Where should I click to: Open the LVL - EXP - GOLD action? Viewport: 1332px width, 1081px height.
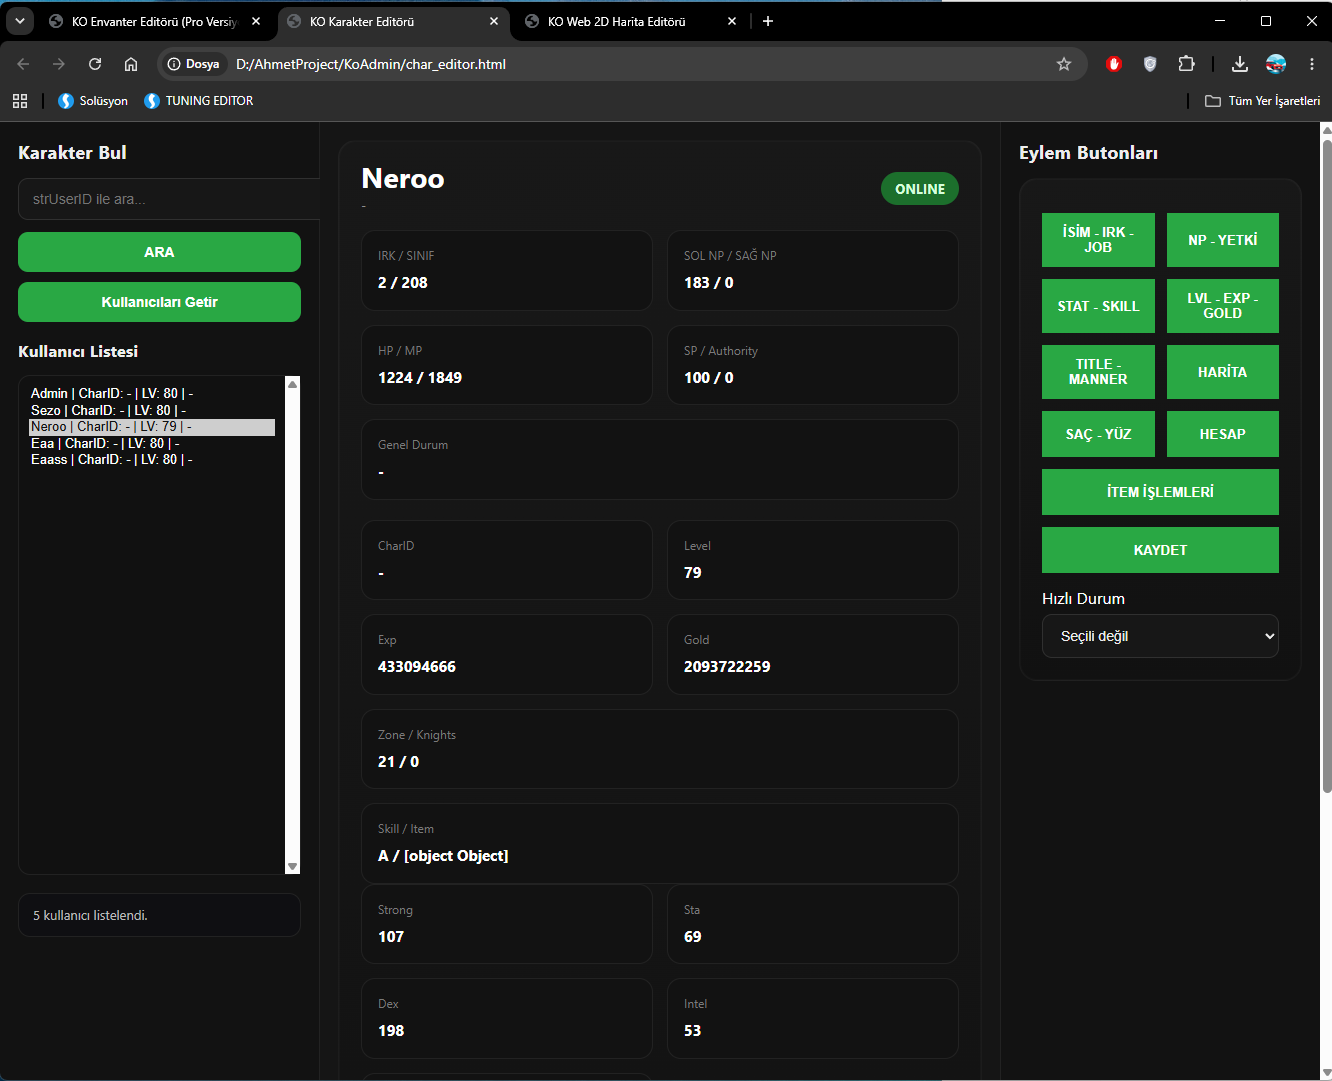coord(1222,306)
